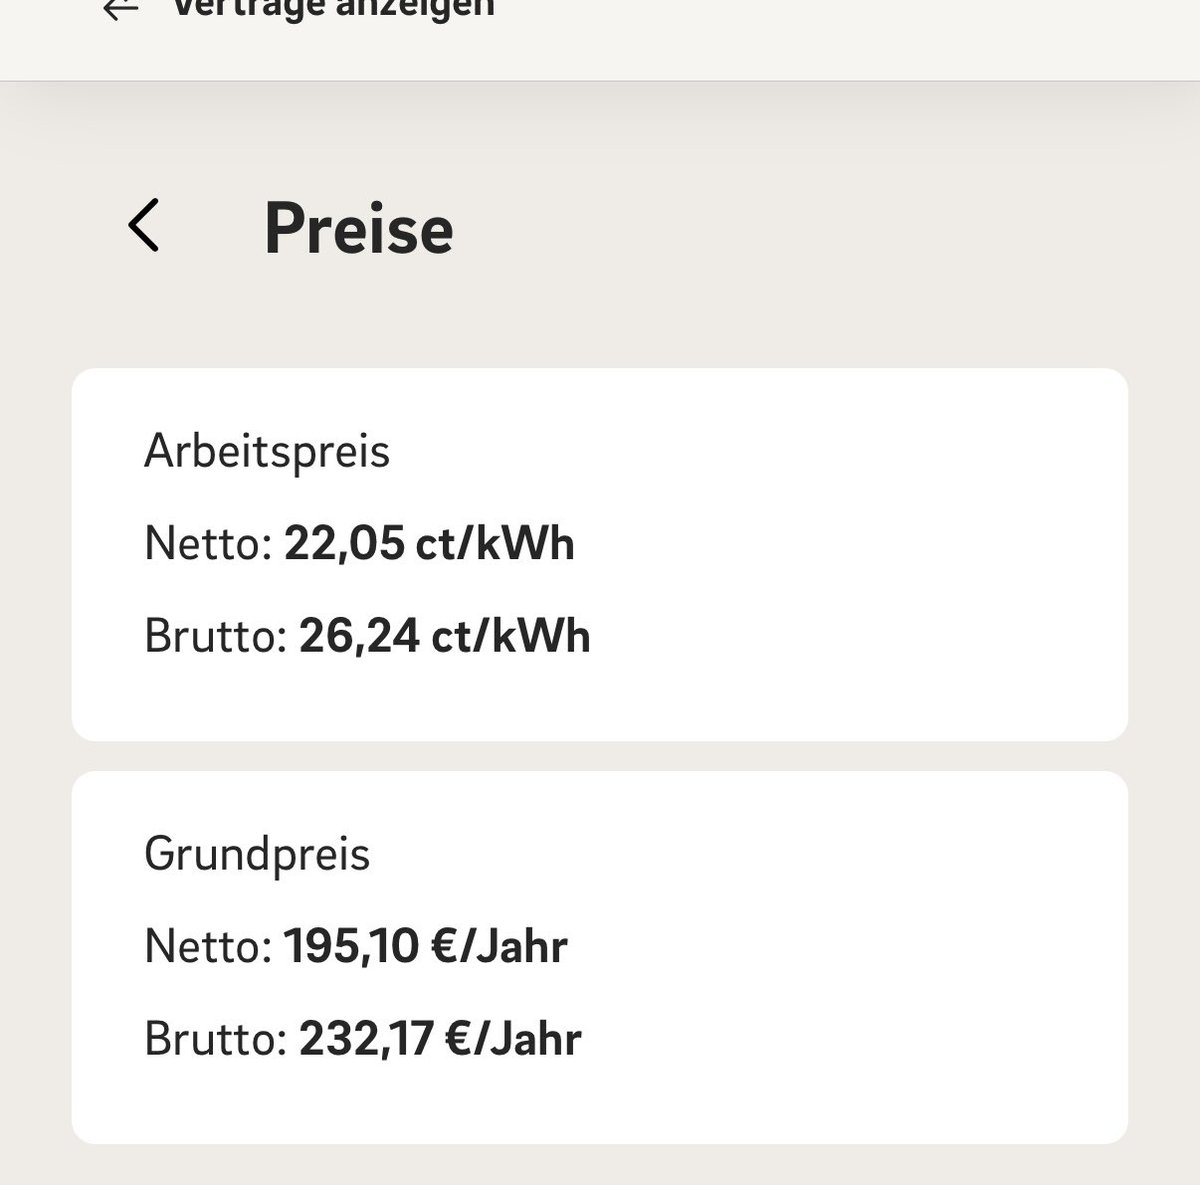Tap the Arbeitspreis card

600,555
